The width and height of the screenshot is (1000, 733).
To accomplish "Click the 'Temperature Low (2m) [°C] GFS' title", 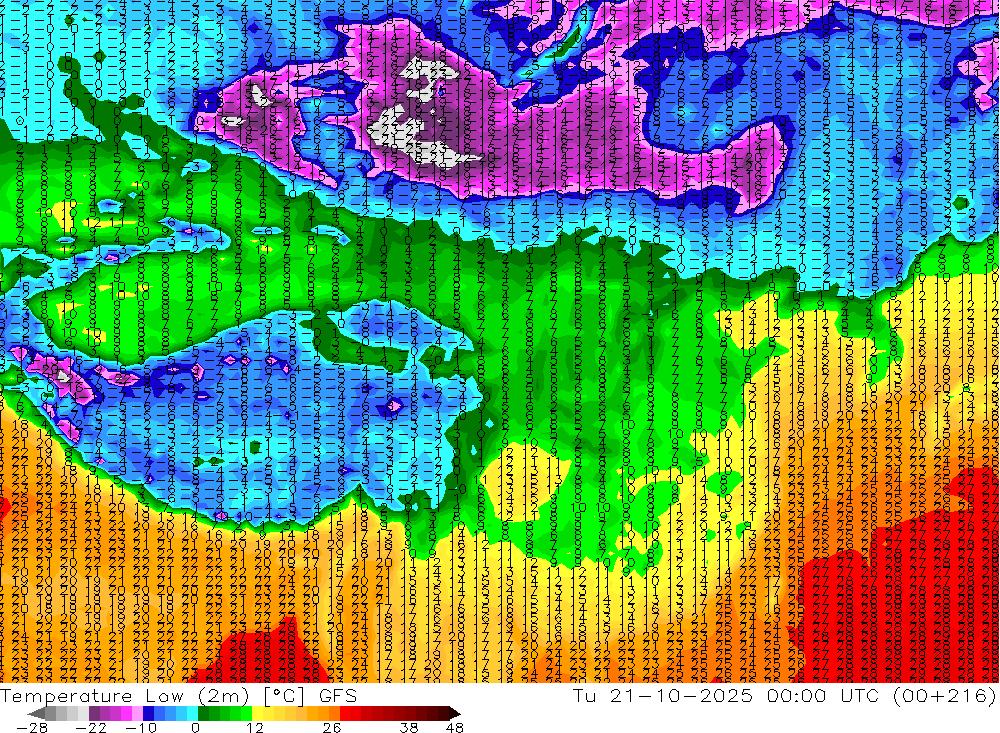I will [179, 695].
